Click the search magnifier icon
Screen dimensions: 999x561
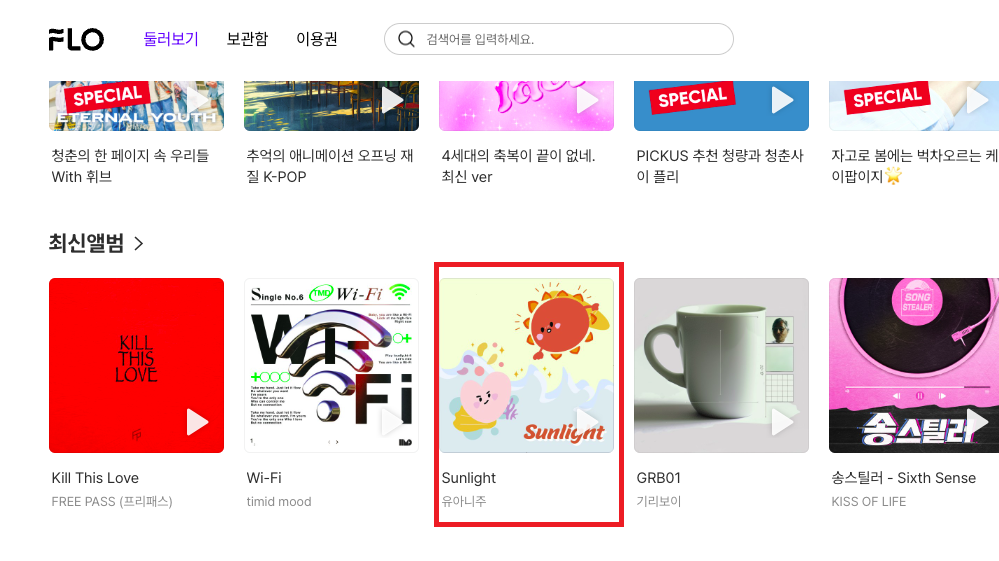406,39
